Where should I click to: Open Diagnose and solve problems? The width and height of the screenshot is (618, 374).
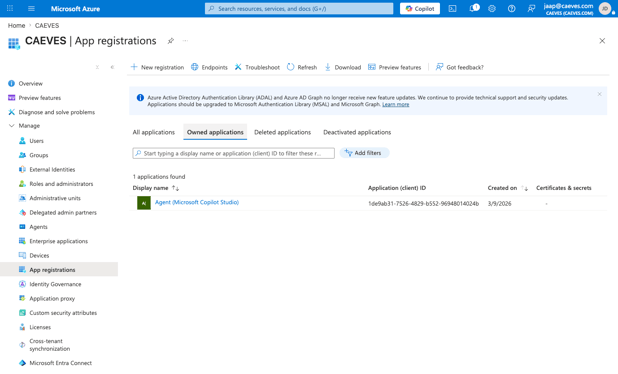pos(52,112)
